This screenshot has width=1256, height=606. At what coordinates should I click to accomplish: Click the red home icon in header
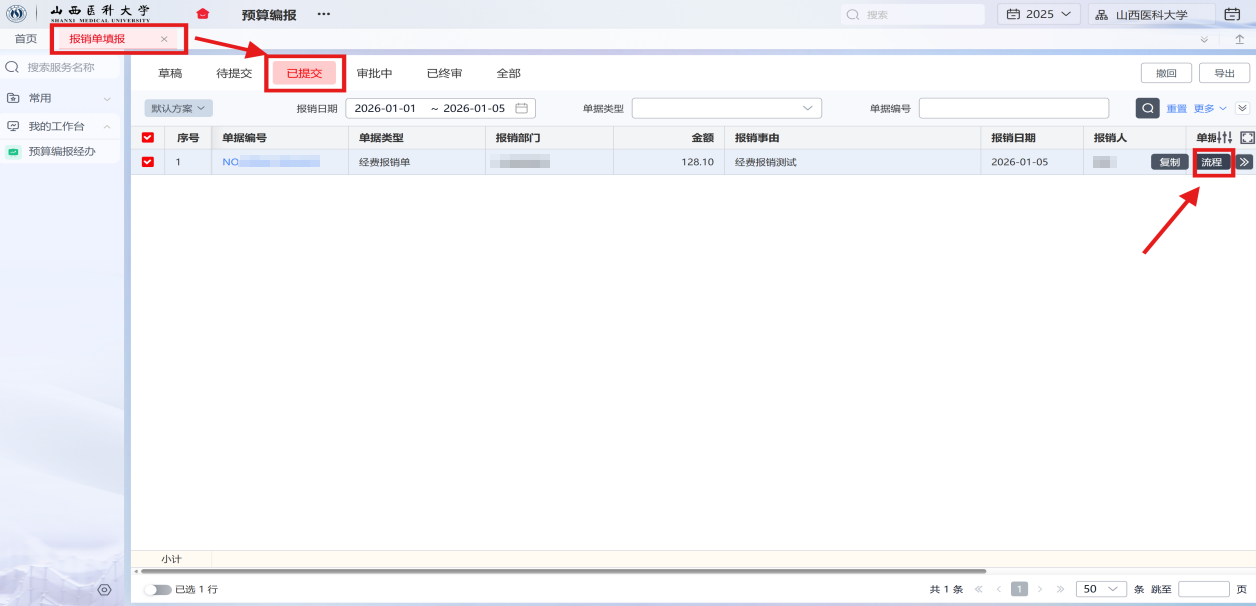tap(203, 14)
